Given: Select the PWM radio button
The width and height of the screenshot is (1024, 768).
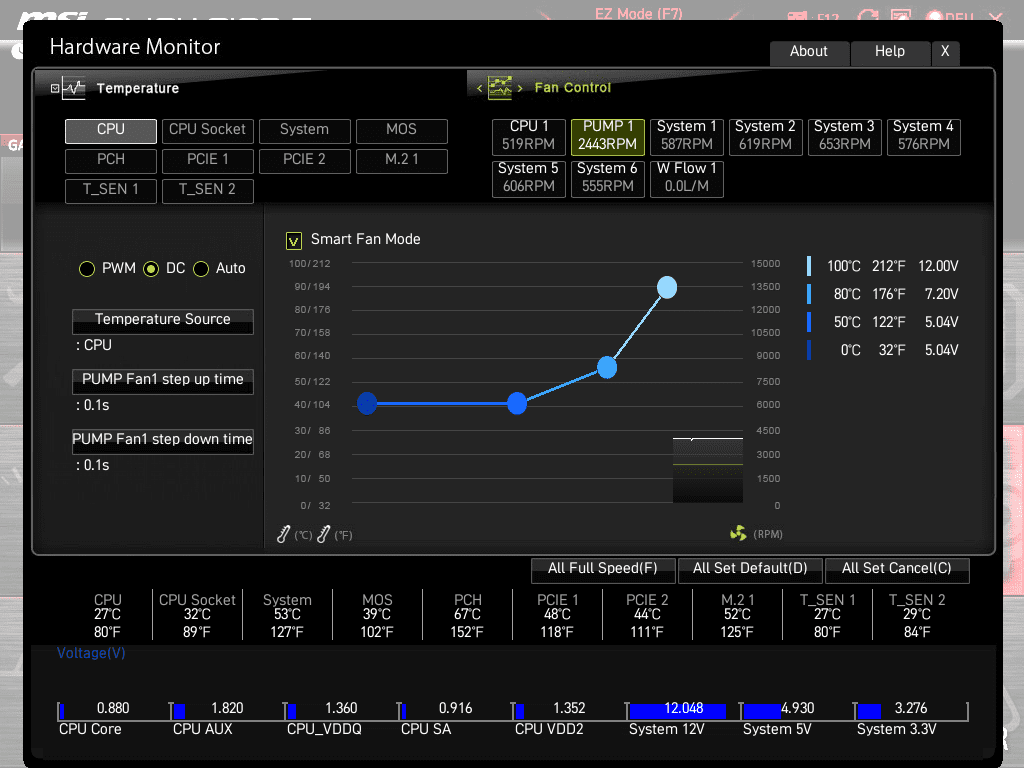Looking at the screenshot, I should click(x=87, y=269).
